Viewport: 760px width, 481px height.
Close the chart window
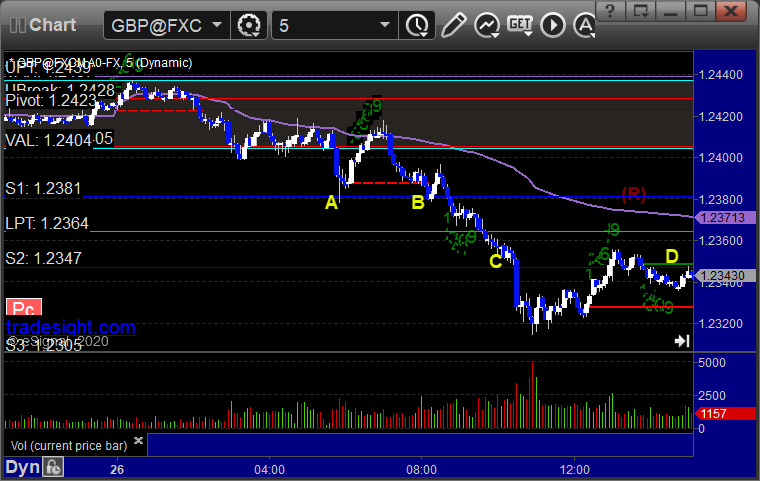[x=730, y=11]
